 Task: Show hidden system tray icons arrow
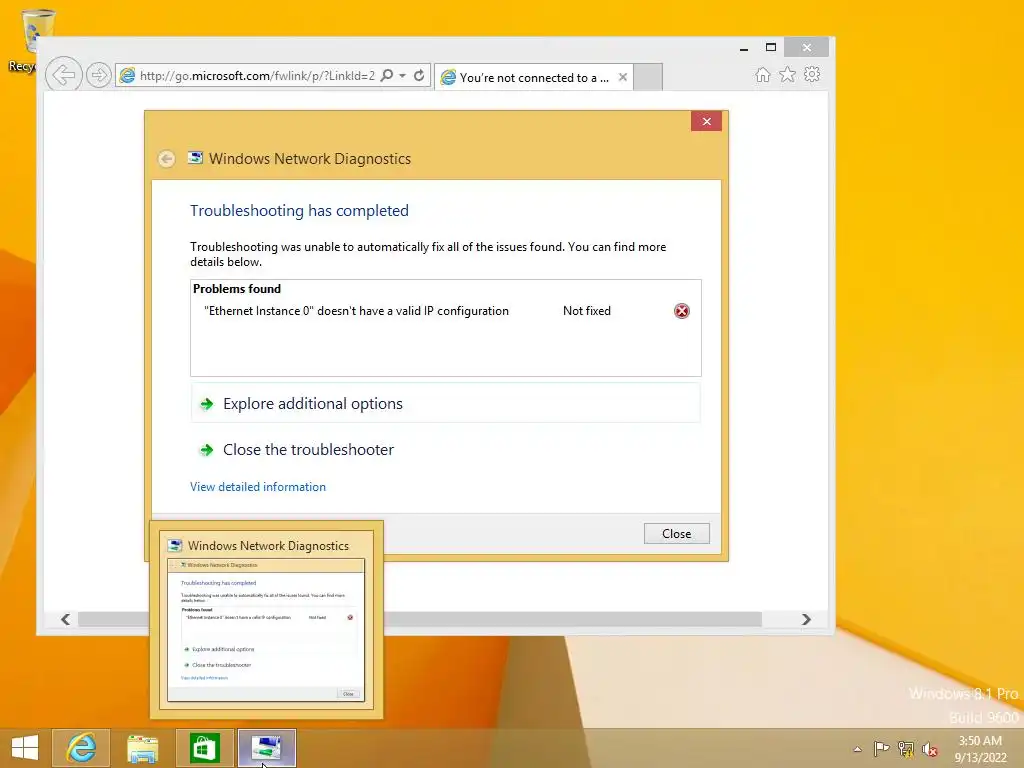click(x=857, y=749)
